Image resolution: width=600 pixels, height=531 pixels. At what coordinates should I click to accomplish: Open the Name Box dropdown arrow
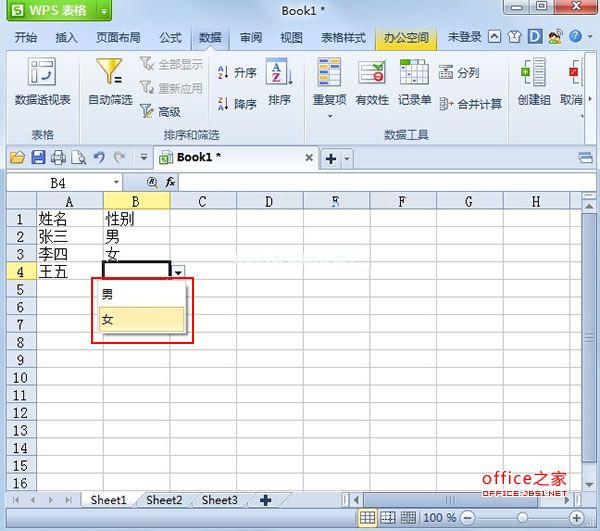click(116, 182)
